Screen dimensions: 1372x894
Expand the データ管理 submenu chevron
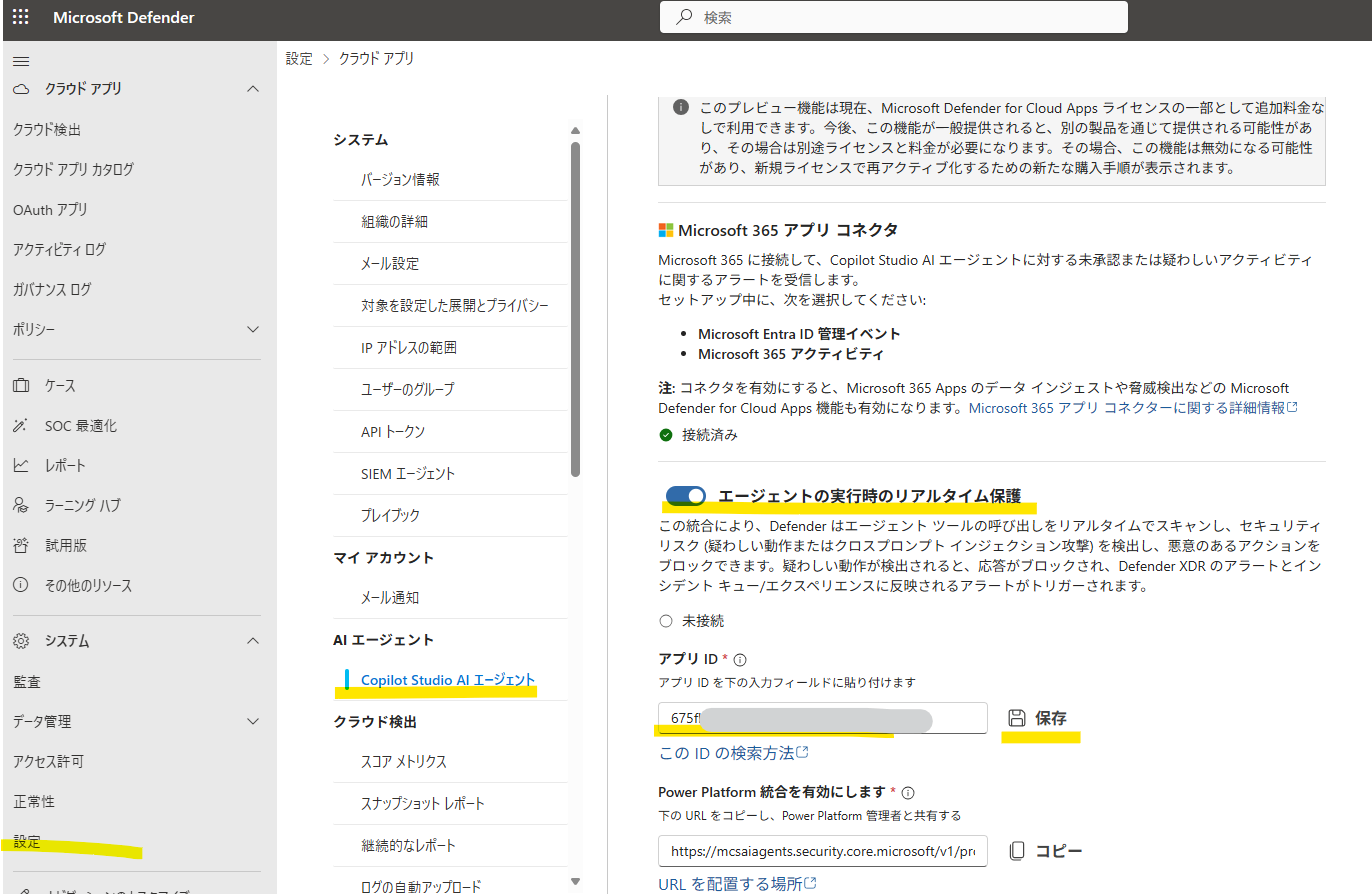pyautogui.click(x=253, y=721)
